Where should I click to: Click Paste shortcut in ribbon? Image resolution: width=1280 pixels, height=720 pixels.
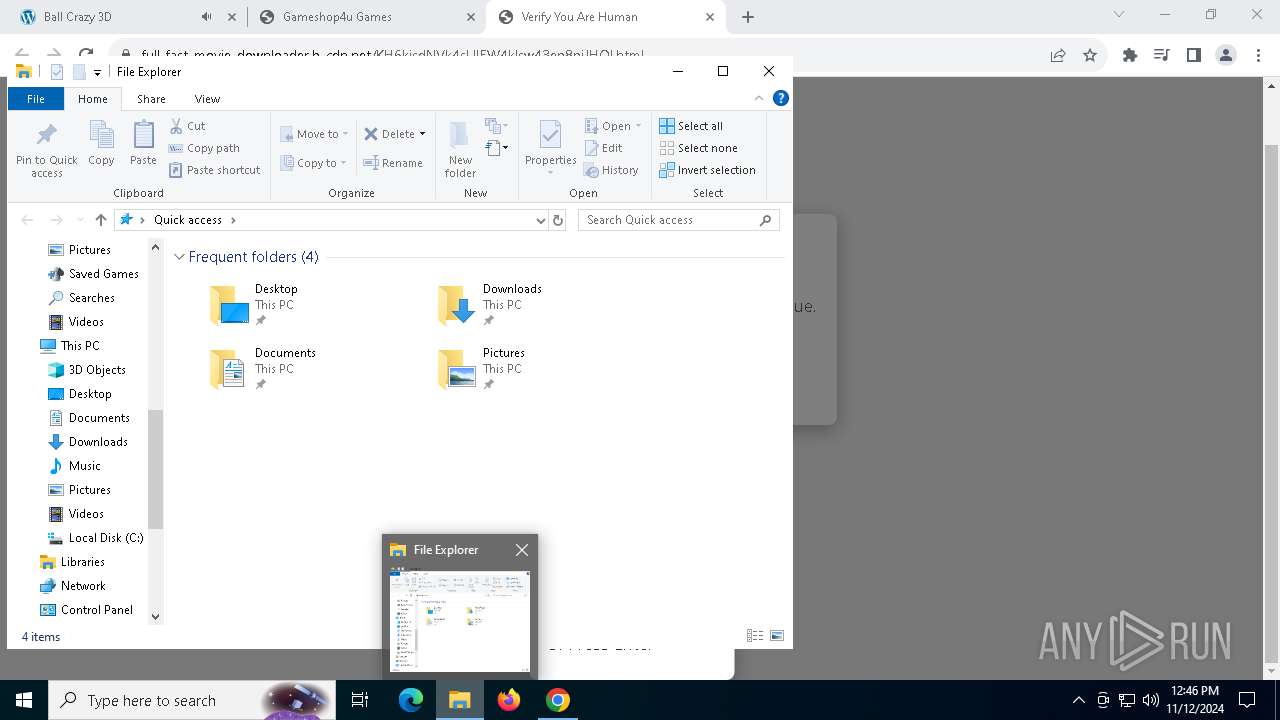[214, 170]
